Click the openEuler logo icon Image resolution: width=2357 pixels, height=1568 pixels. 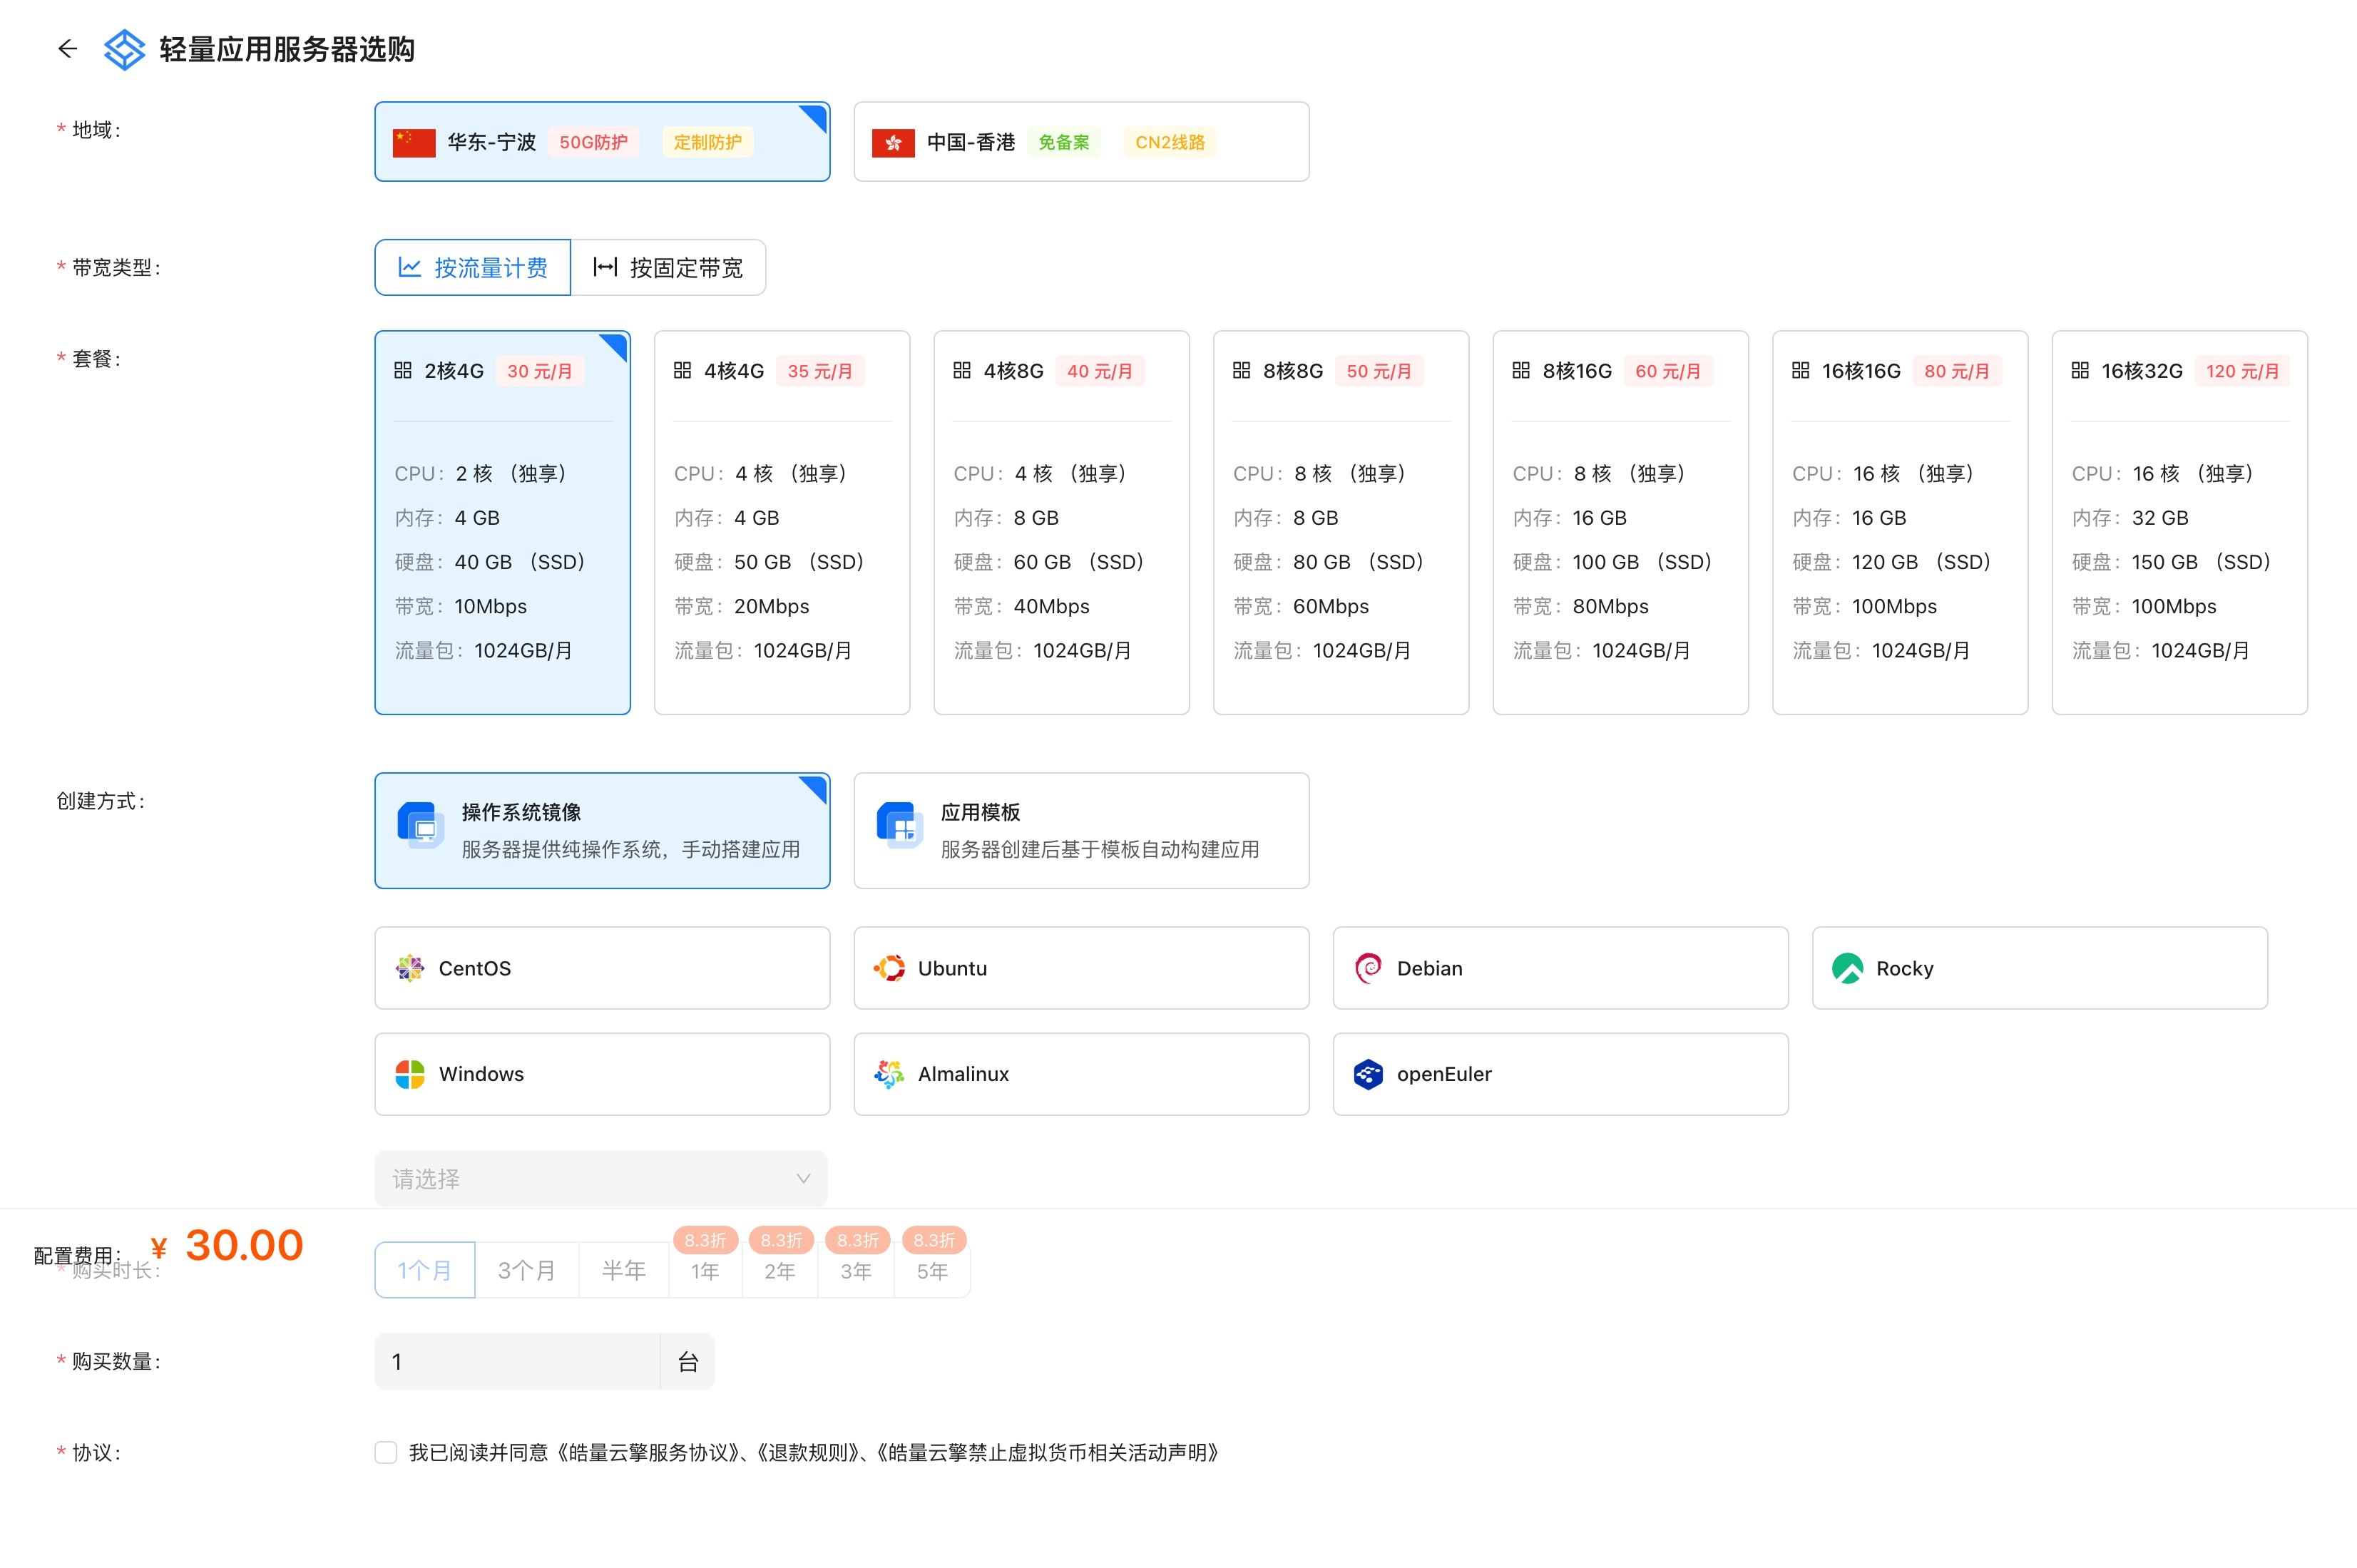tap(1368, 1074)
